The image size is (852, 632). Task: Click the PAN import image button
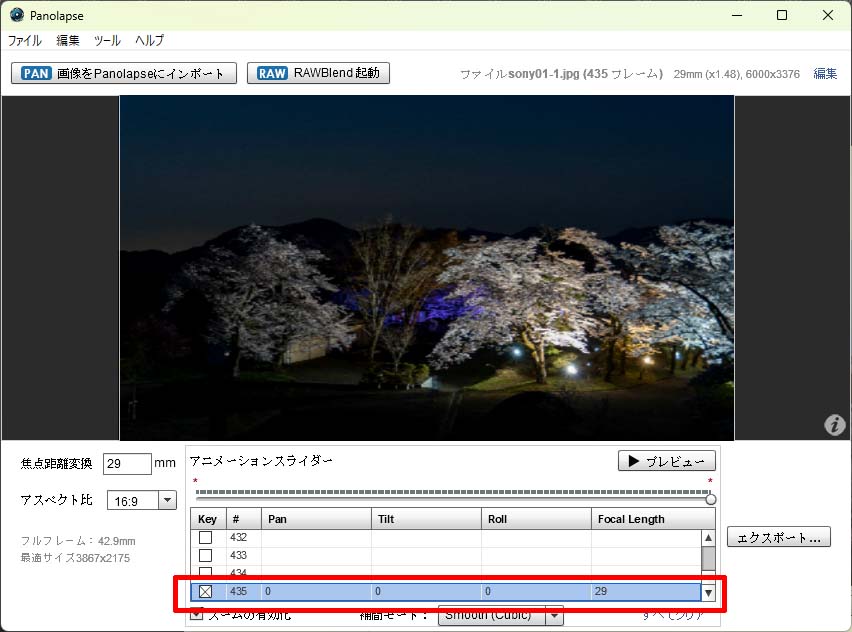click(x=124, y=73)
